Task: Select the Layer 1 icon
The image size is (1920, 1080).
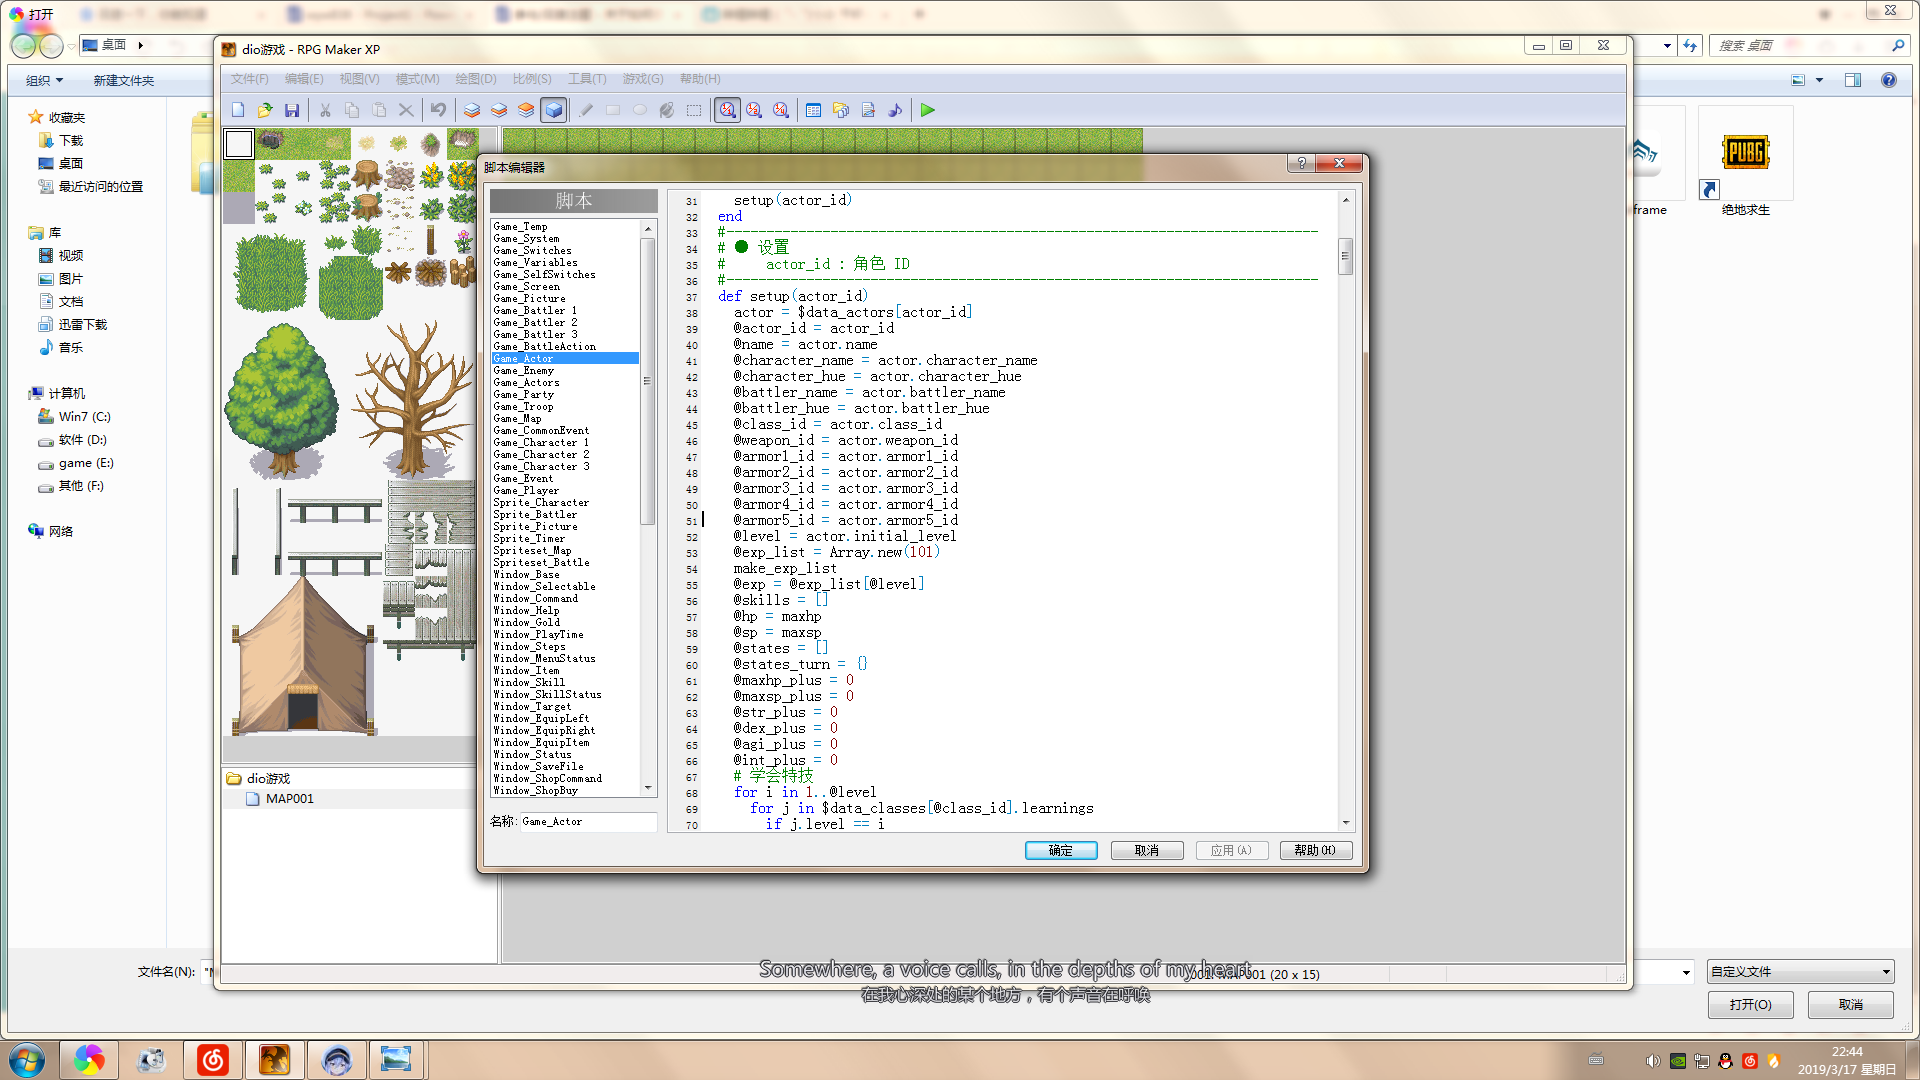Action: pyautogui.click(x=472, y=110)
